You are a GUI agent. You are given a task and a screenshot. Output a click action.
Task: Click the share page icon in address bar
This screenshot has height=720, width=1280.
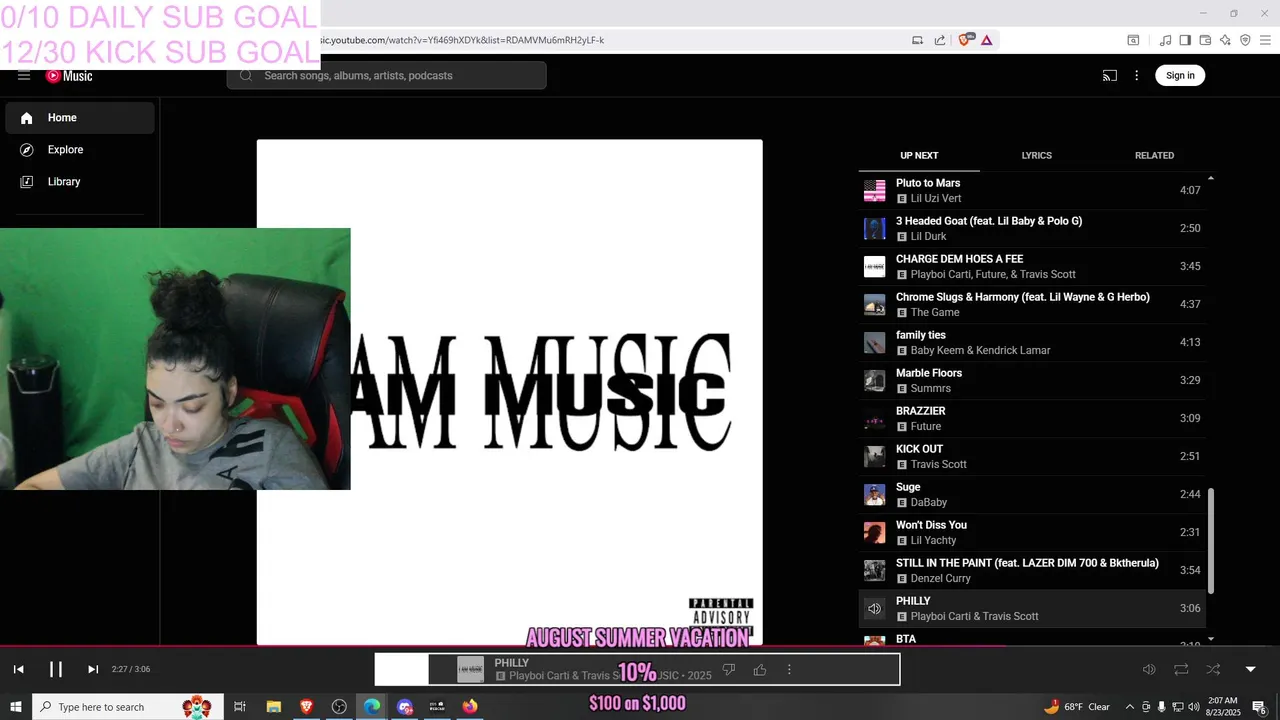tap(940, 40)
